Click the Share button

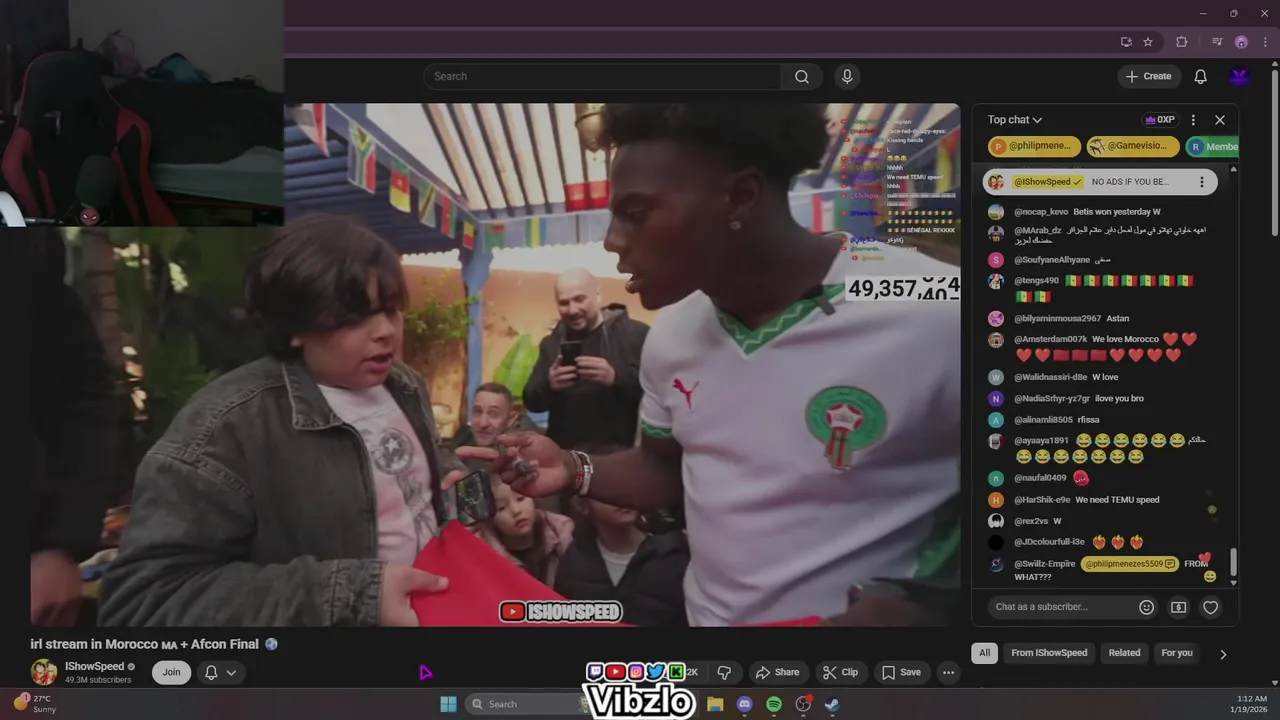click(777, 672)
